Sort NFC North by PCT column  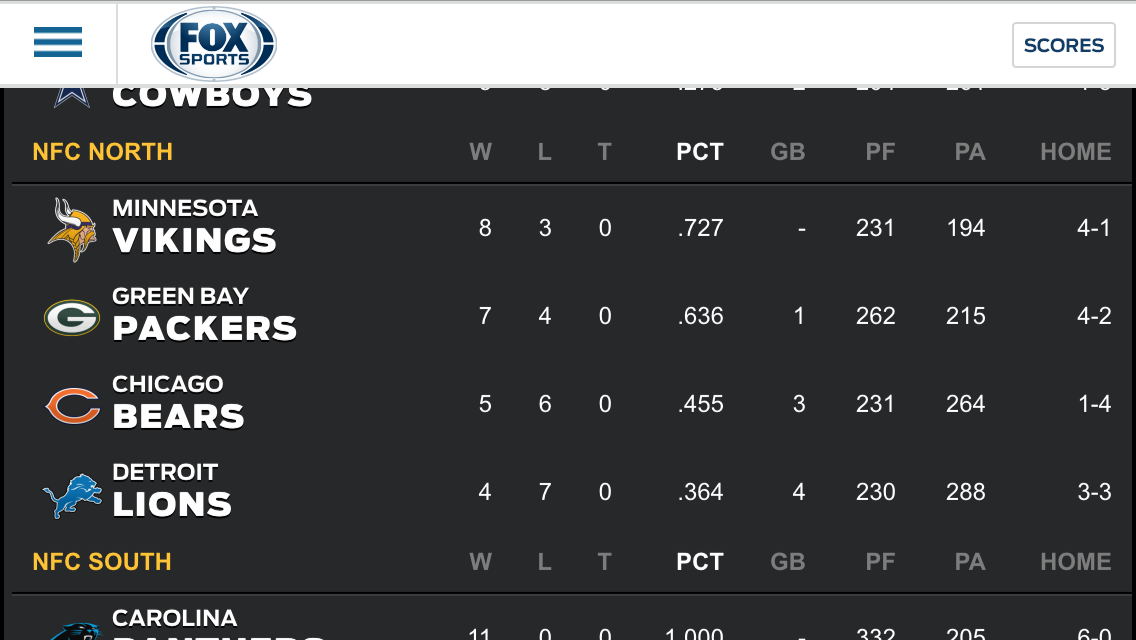tap(700, 151)
